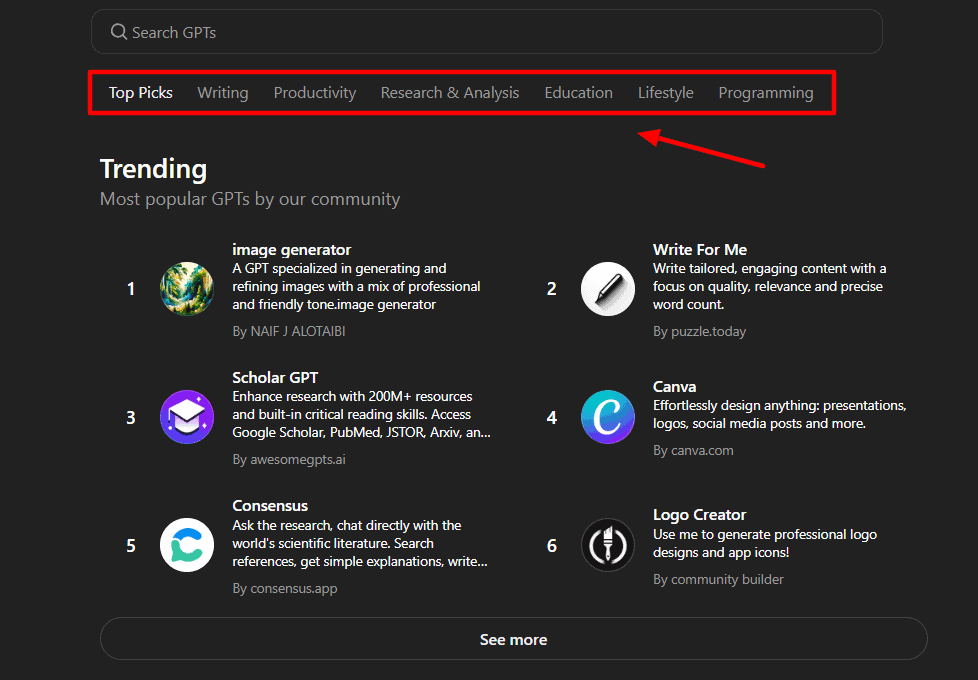The width and height of the screenshot is (978, 680).
Task: Switch to the Lifestyle tab
Action: [666, 93]
